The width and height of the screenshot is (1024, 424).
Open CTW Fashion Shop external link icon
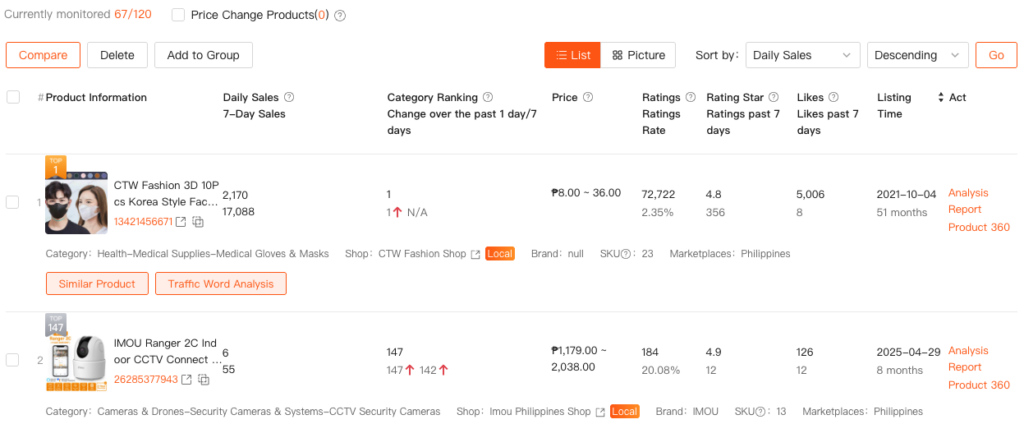coord(476,254)
